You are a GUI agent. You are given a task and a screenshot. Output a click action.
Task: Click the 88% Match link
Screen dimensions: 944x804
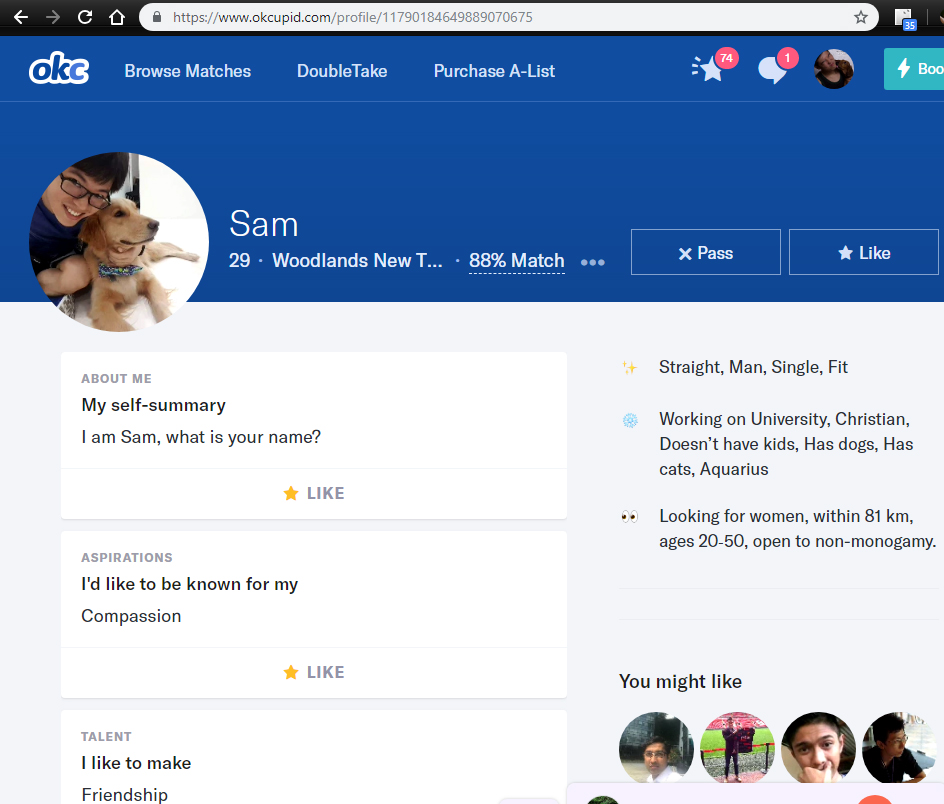click(516, 261)
